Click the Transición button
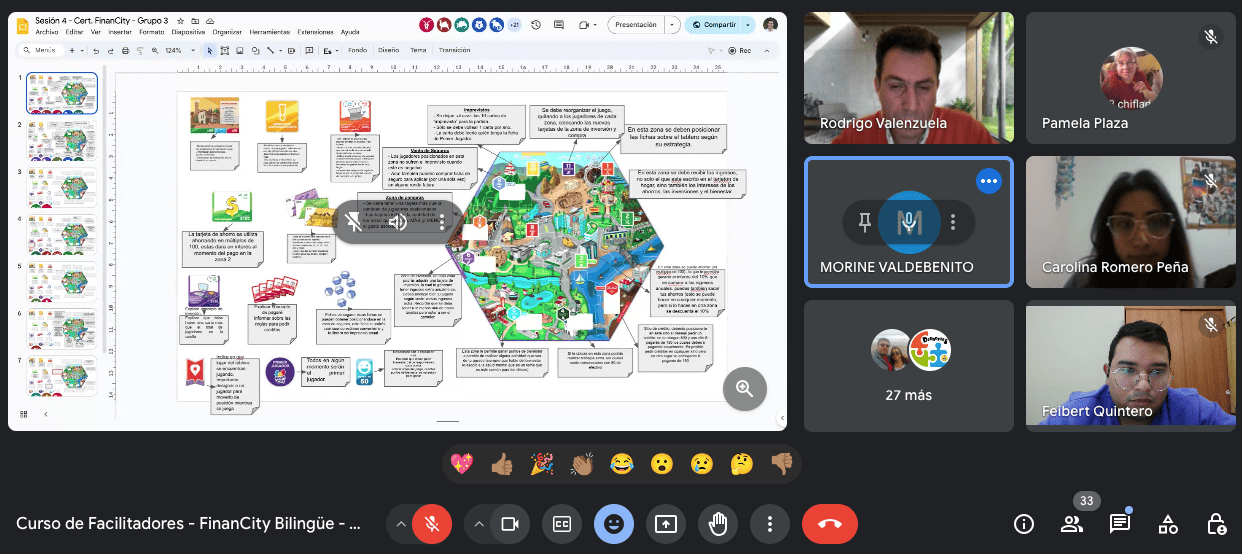 pyautogui.click(x=454, y=50)
